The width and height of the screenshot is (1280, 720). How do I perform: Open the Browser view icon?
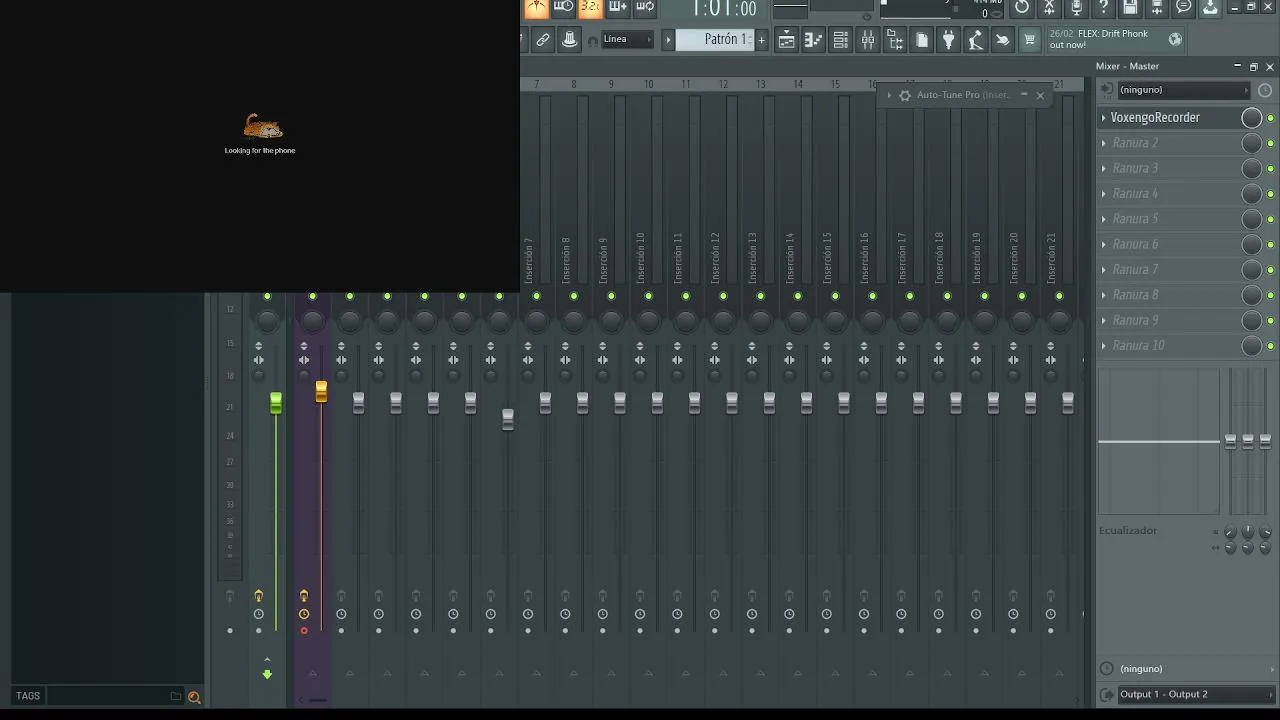895,40
